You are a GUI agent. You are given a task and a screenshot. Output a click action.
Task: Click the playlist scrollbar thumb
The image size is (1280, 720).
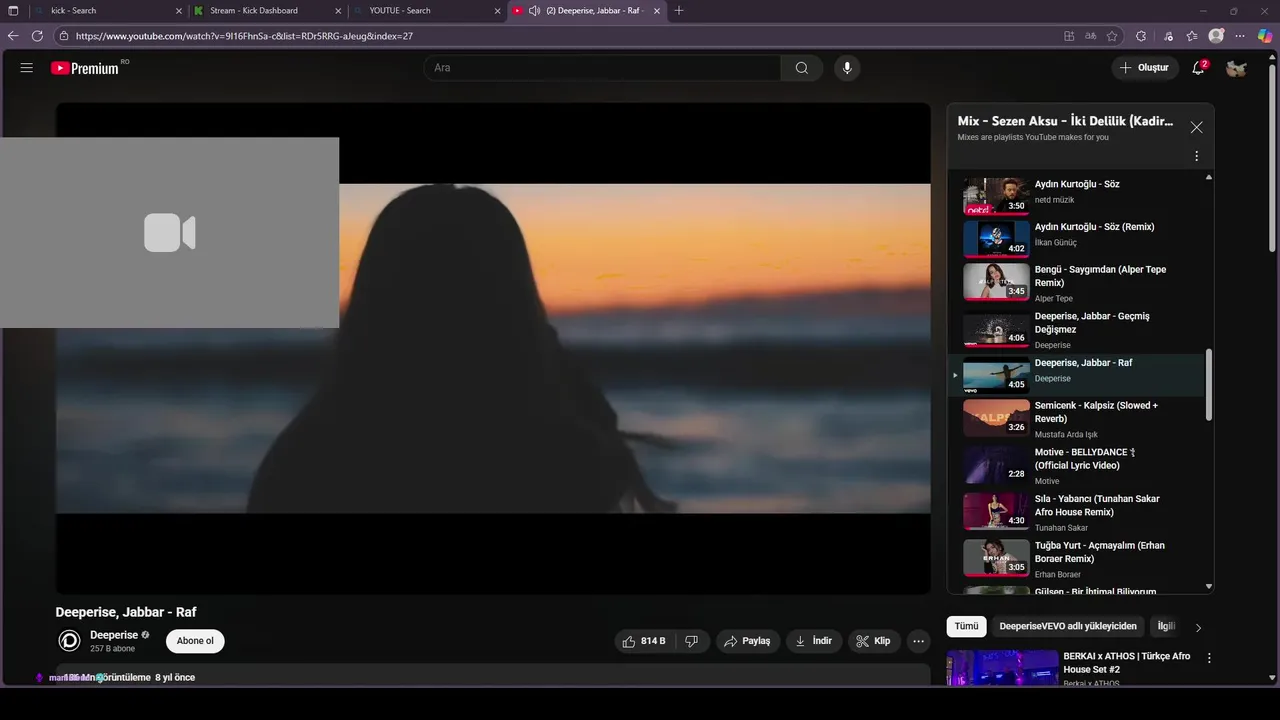1209,384
